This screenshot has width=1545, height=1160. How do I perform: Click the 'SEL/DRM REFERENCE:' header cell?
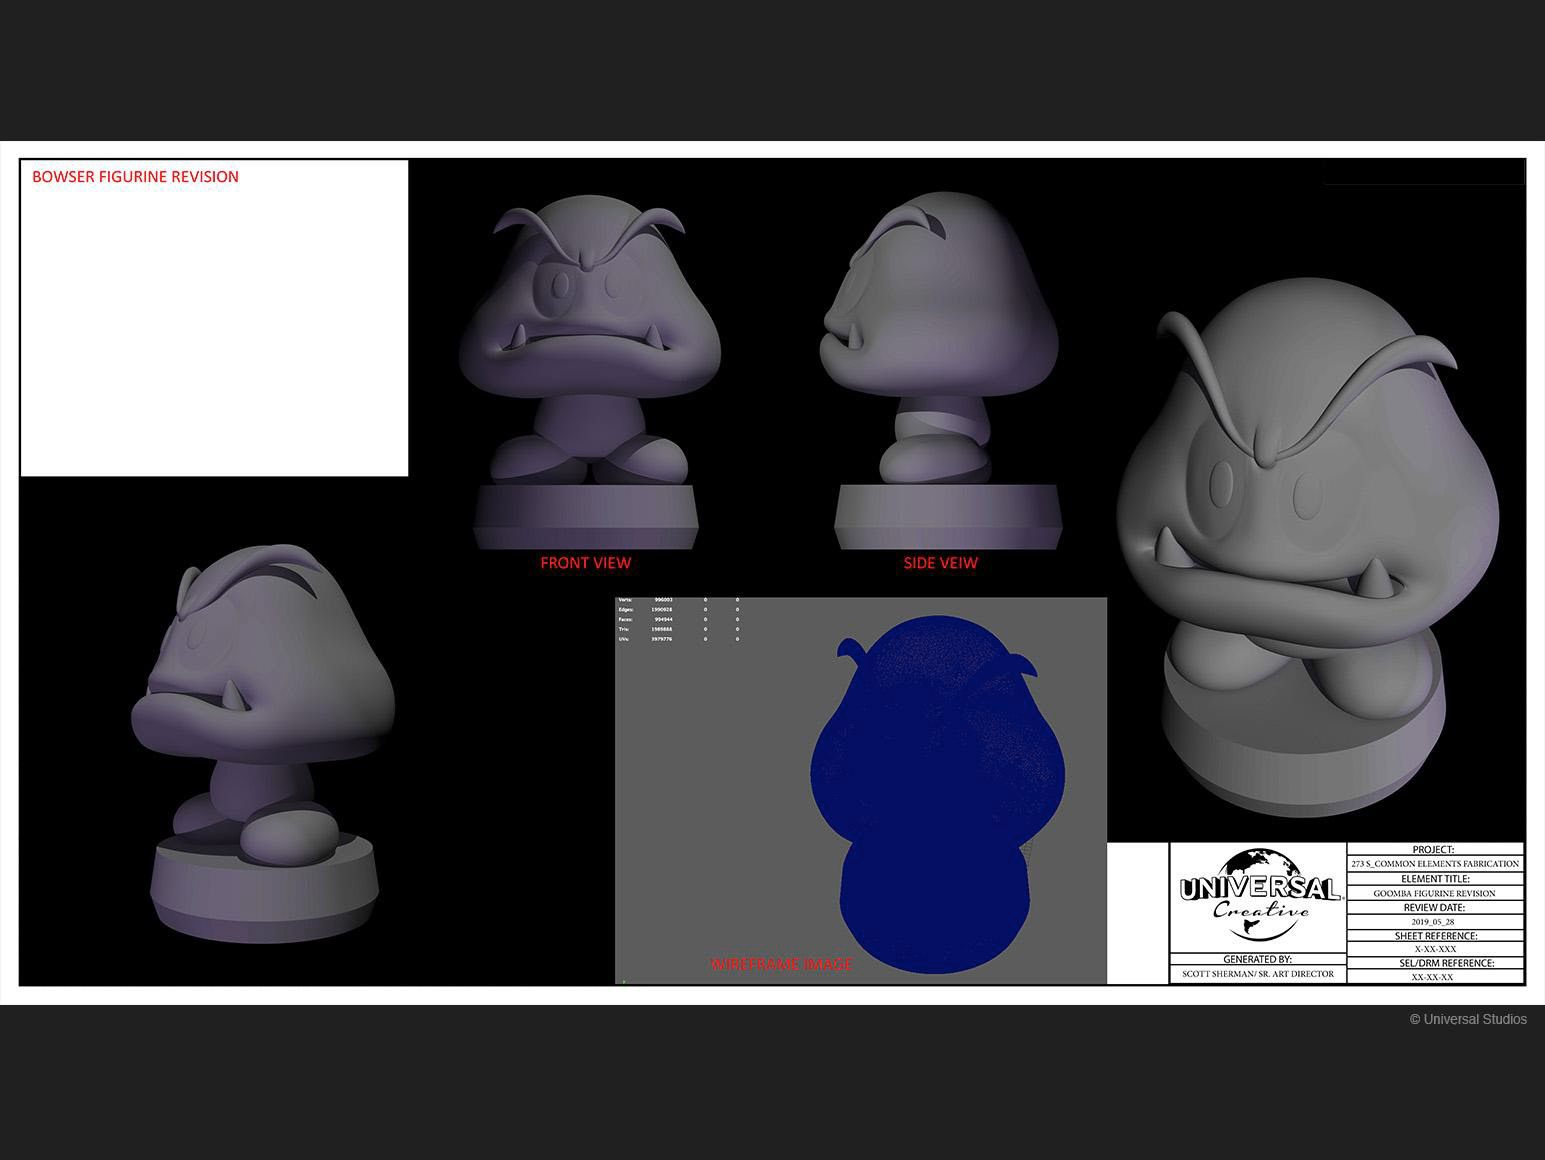click(x=1435, y=963)
